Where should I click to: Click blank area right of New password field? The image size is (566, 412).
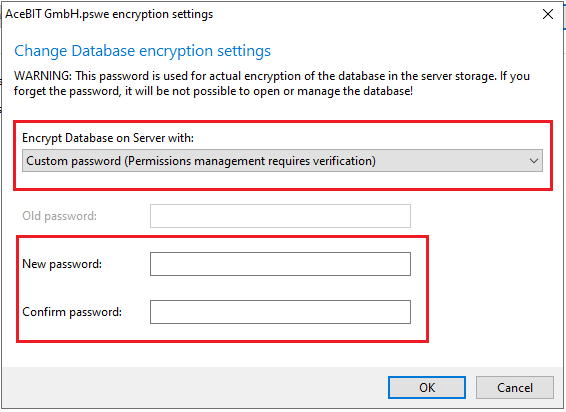coord(487,264)
